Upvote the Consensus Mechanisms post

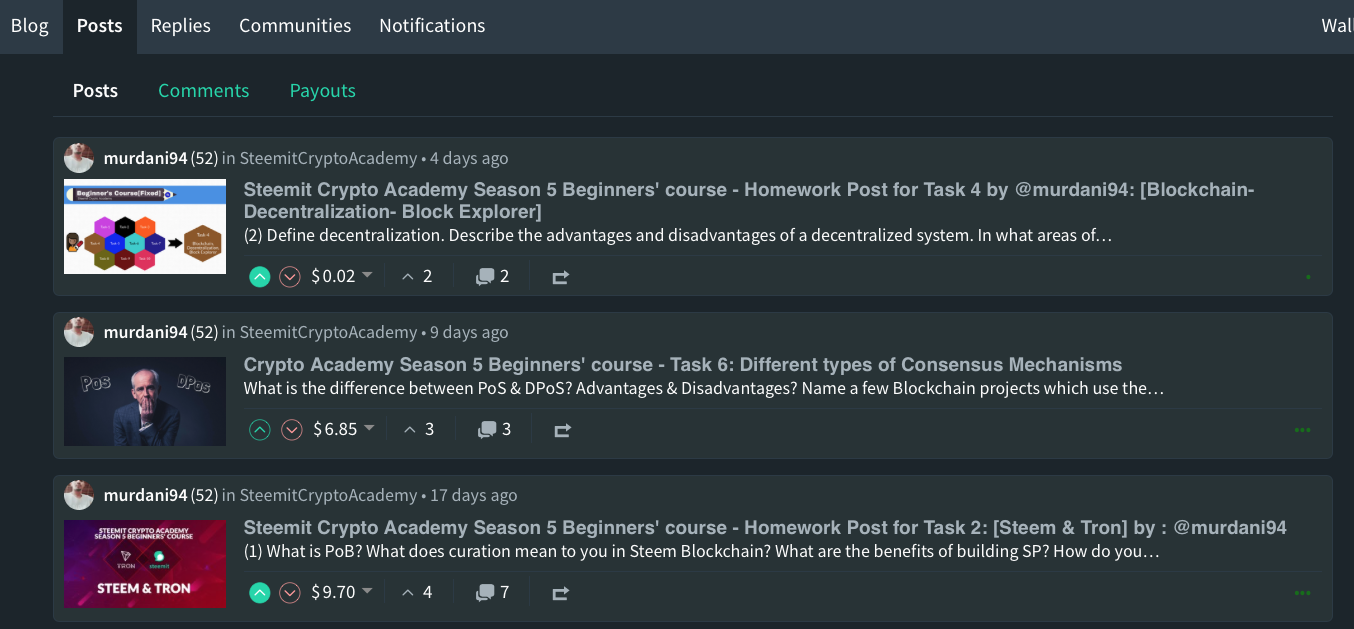(260, 430)
